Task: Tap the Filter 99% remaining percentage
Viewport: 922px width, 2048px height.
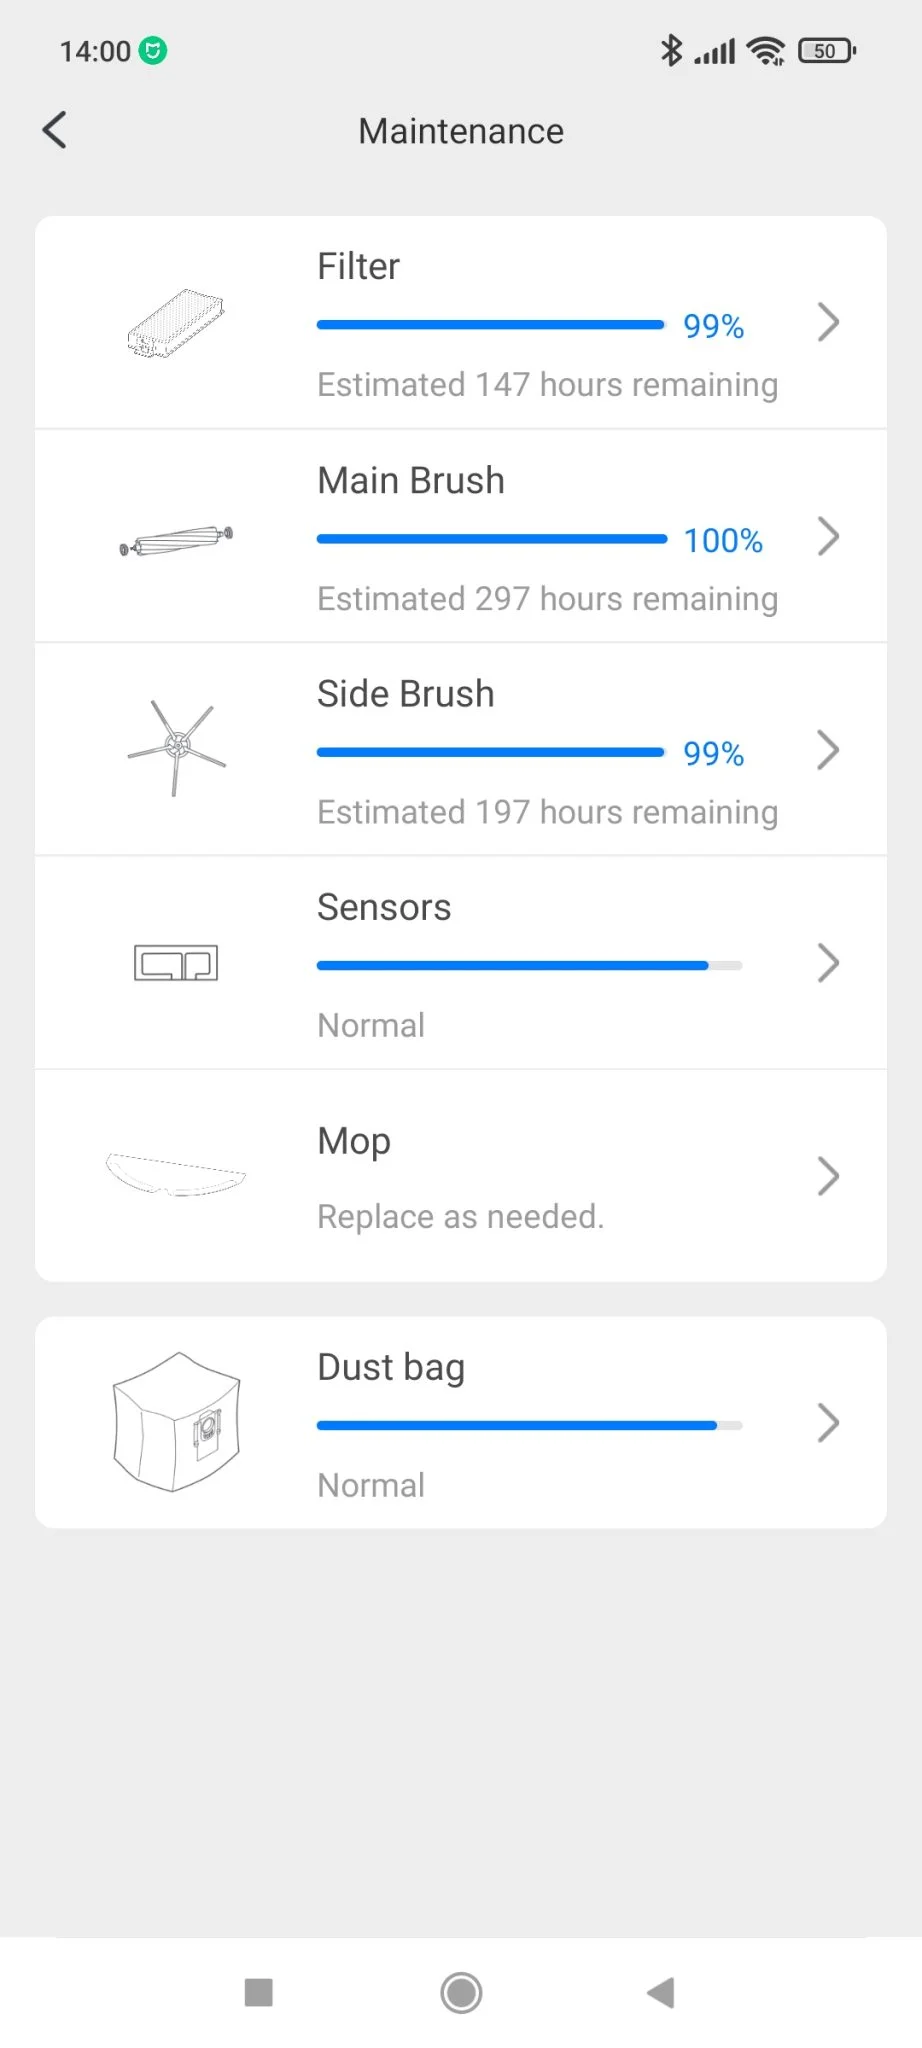Action: 713,326
